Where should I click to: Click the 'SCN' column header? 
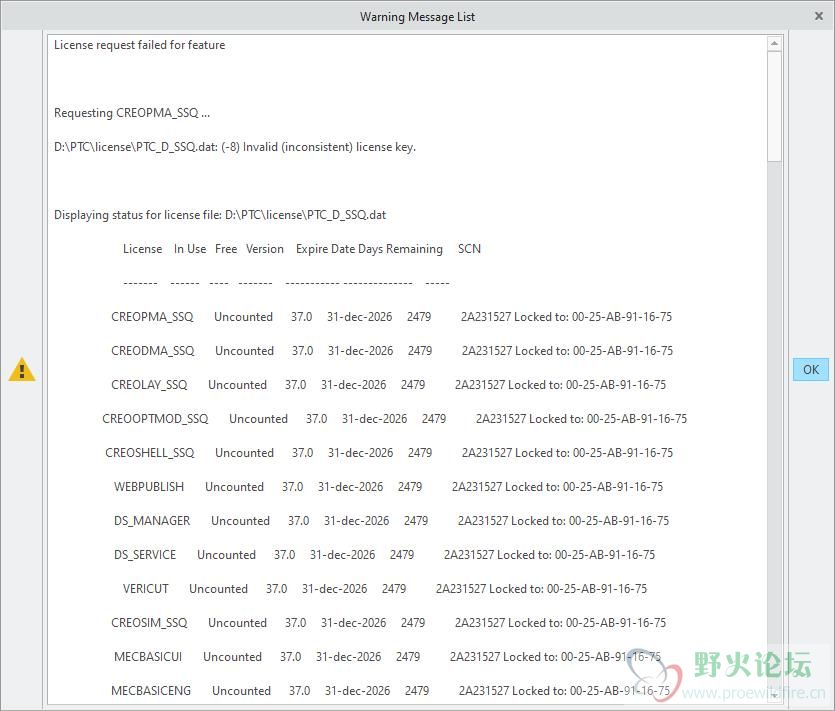[x=469, y=249]
